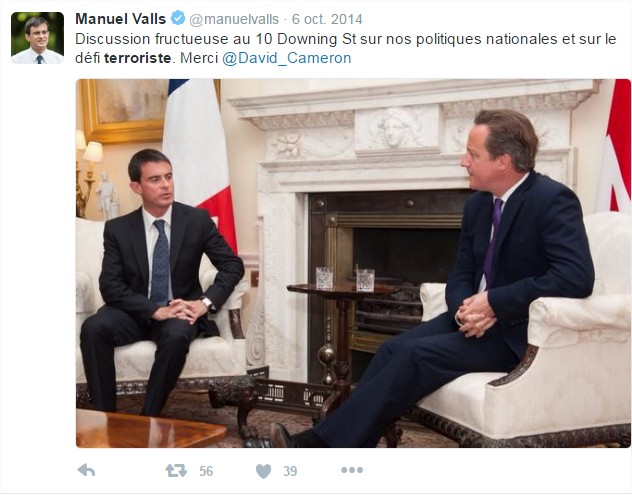This screenshot has width=632, height=495.
Task: Click the bold word terroriste
Action: pos(137,58)
